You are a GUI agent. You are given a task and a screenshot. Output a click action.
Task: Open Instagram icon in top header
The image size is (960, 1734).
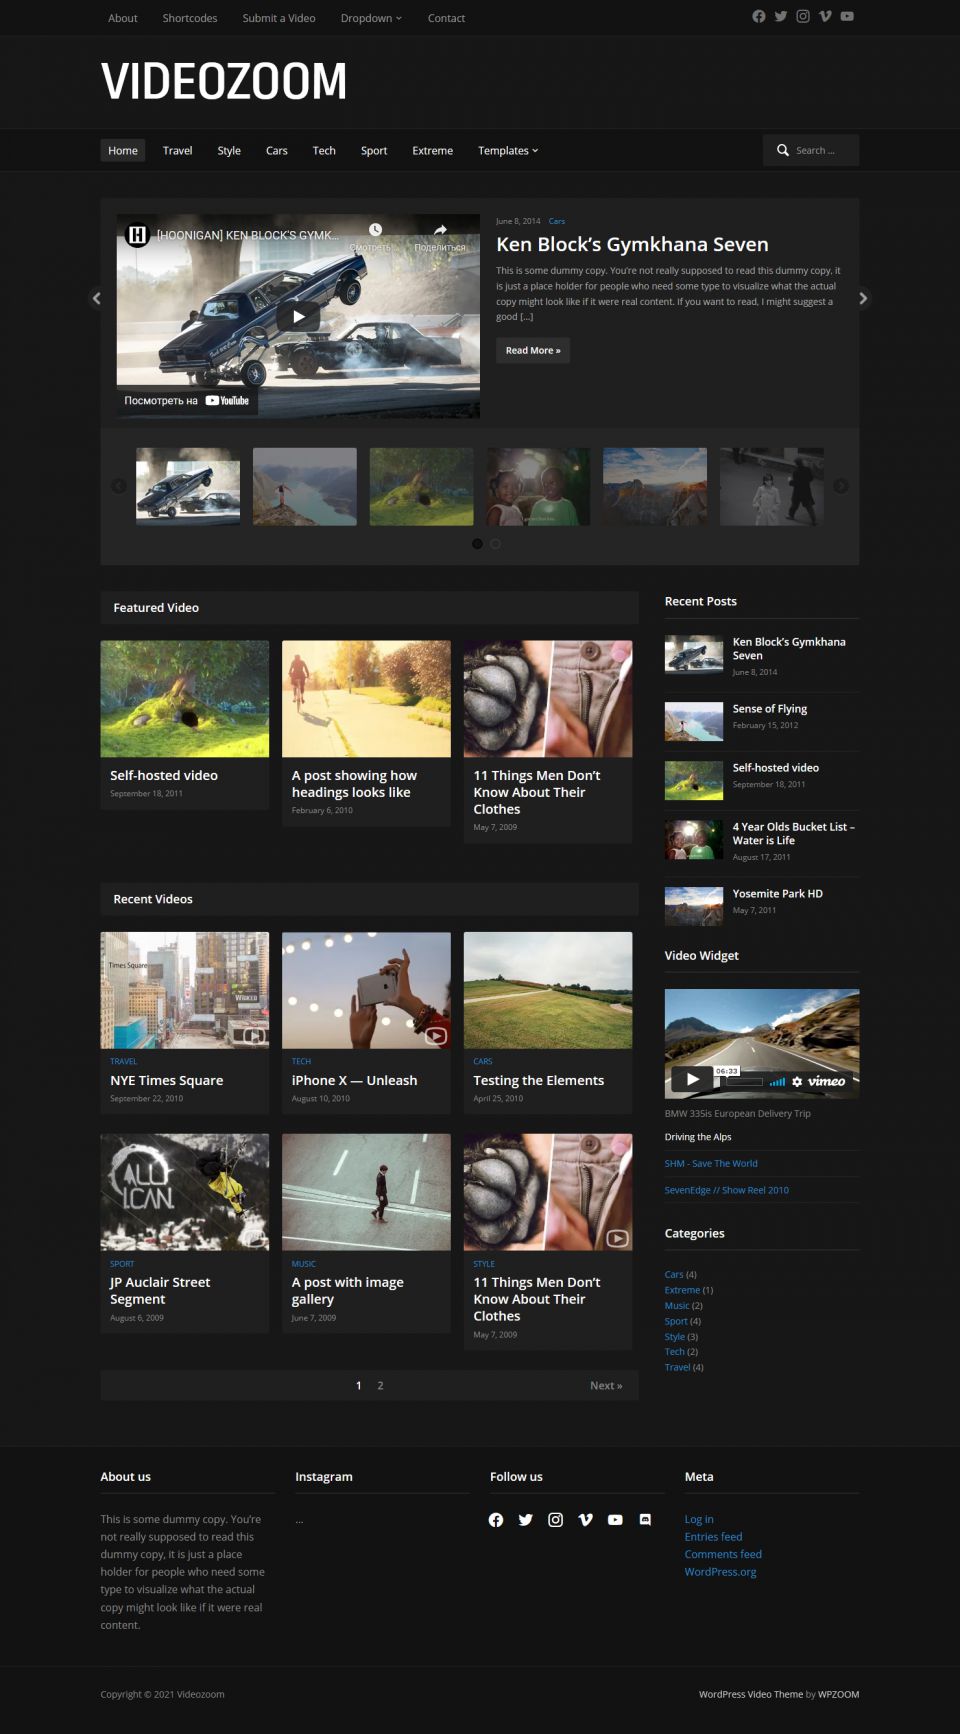point(803,17)
